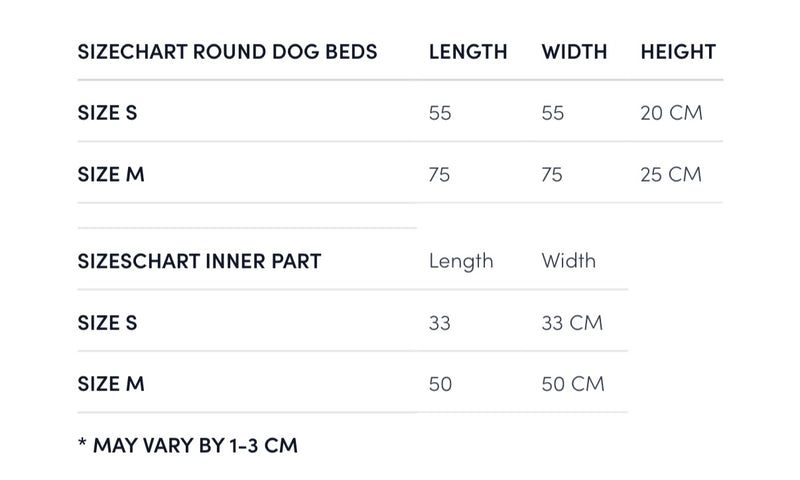Image resolution: width=800 pixels, height=480 pixels.
Task: Click the 25 CM height value
Action: point(671,174)
